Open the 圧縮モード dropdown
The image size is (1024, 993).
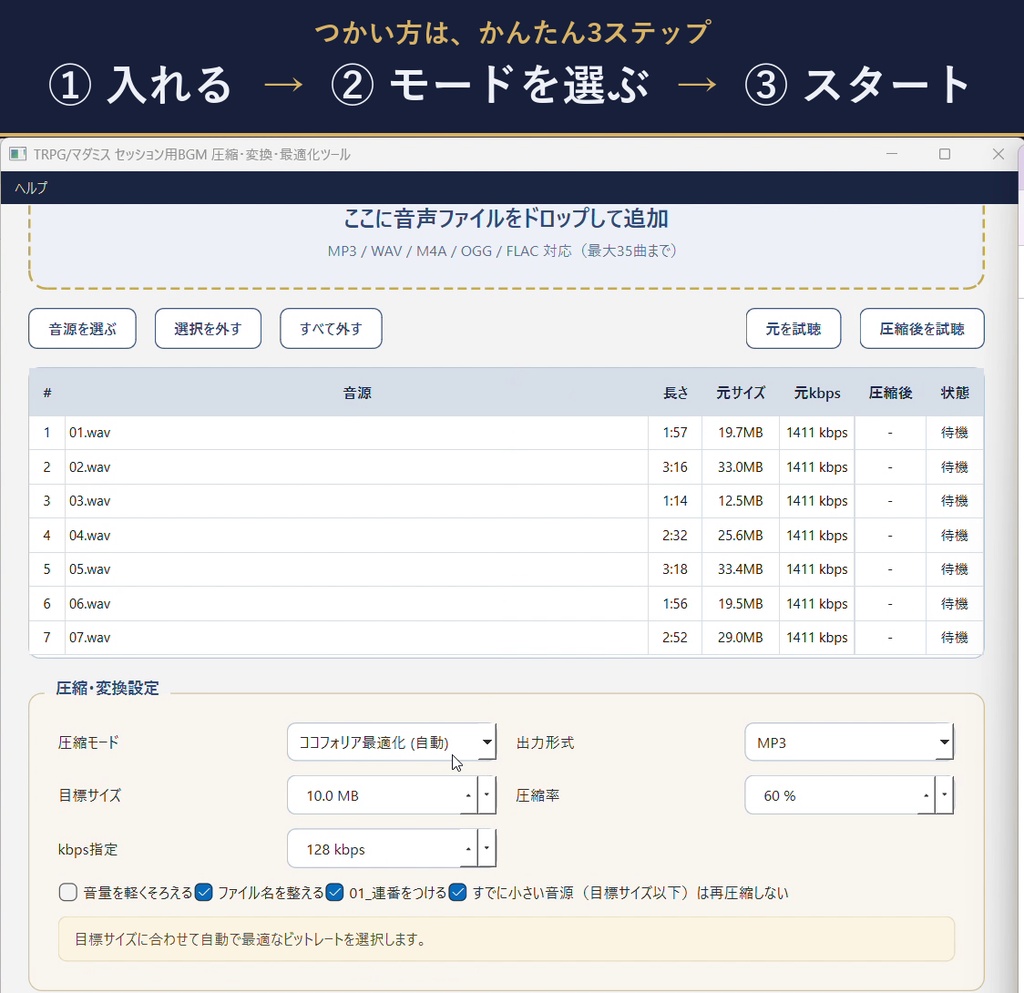pyautogui.click(x=392, y=742)
